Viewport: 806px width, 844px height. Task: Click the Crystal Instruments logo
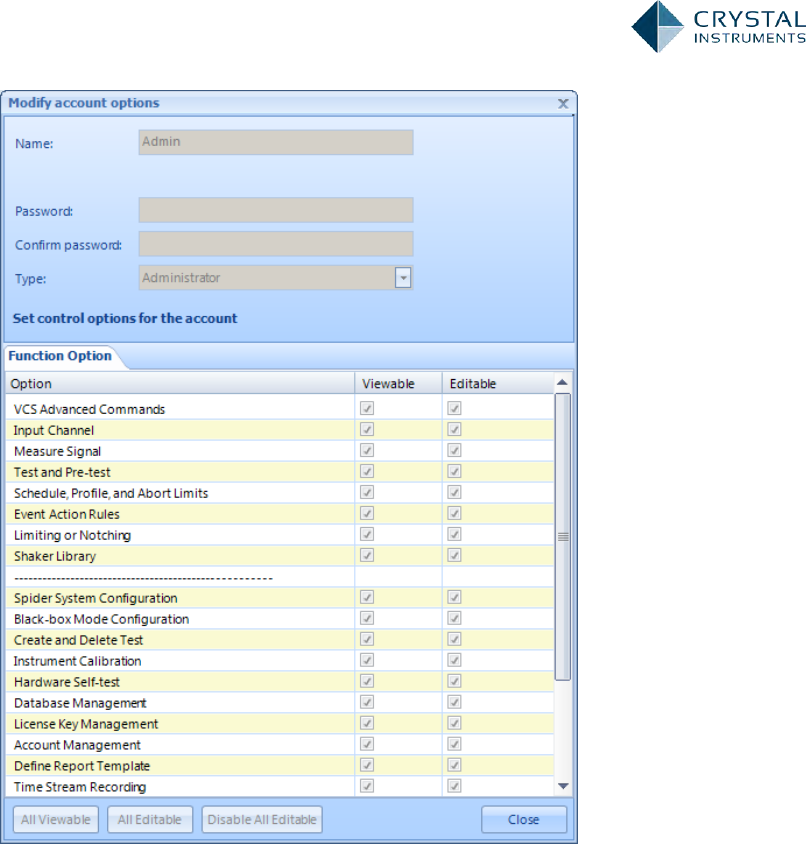coord(718,26)
